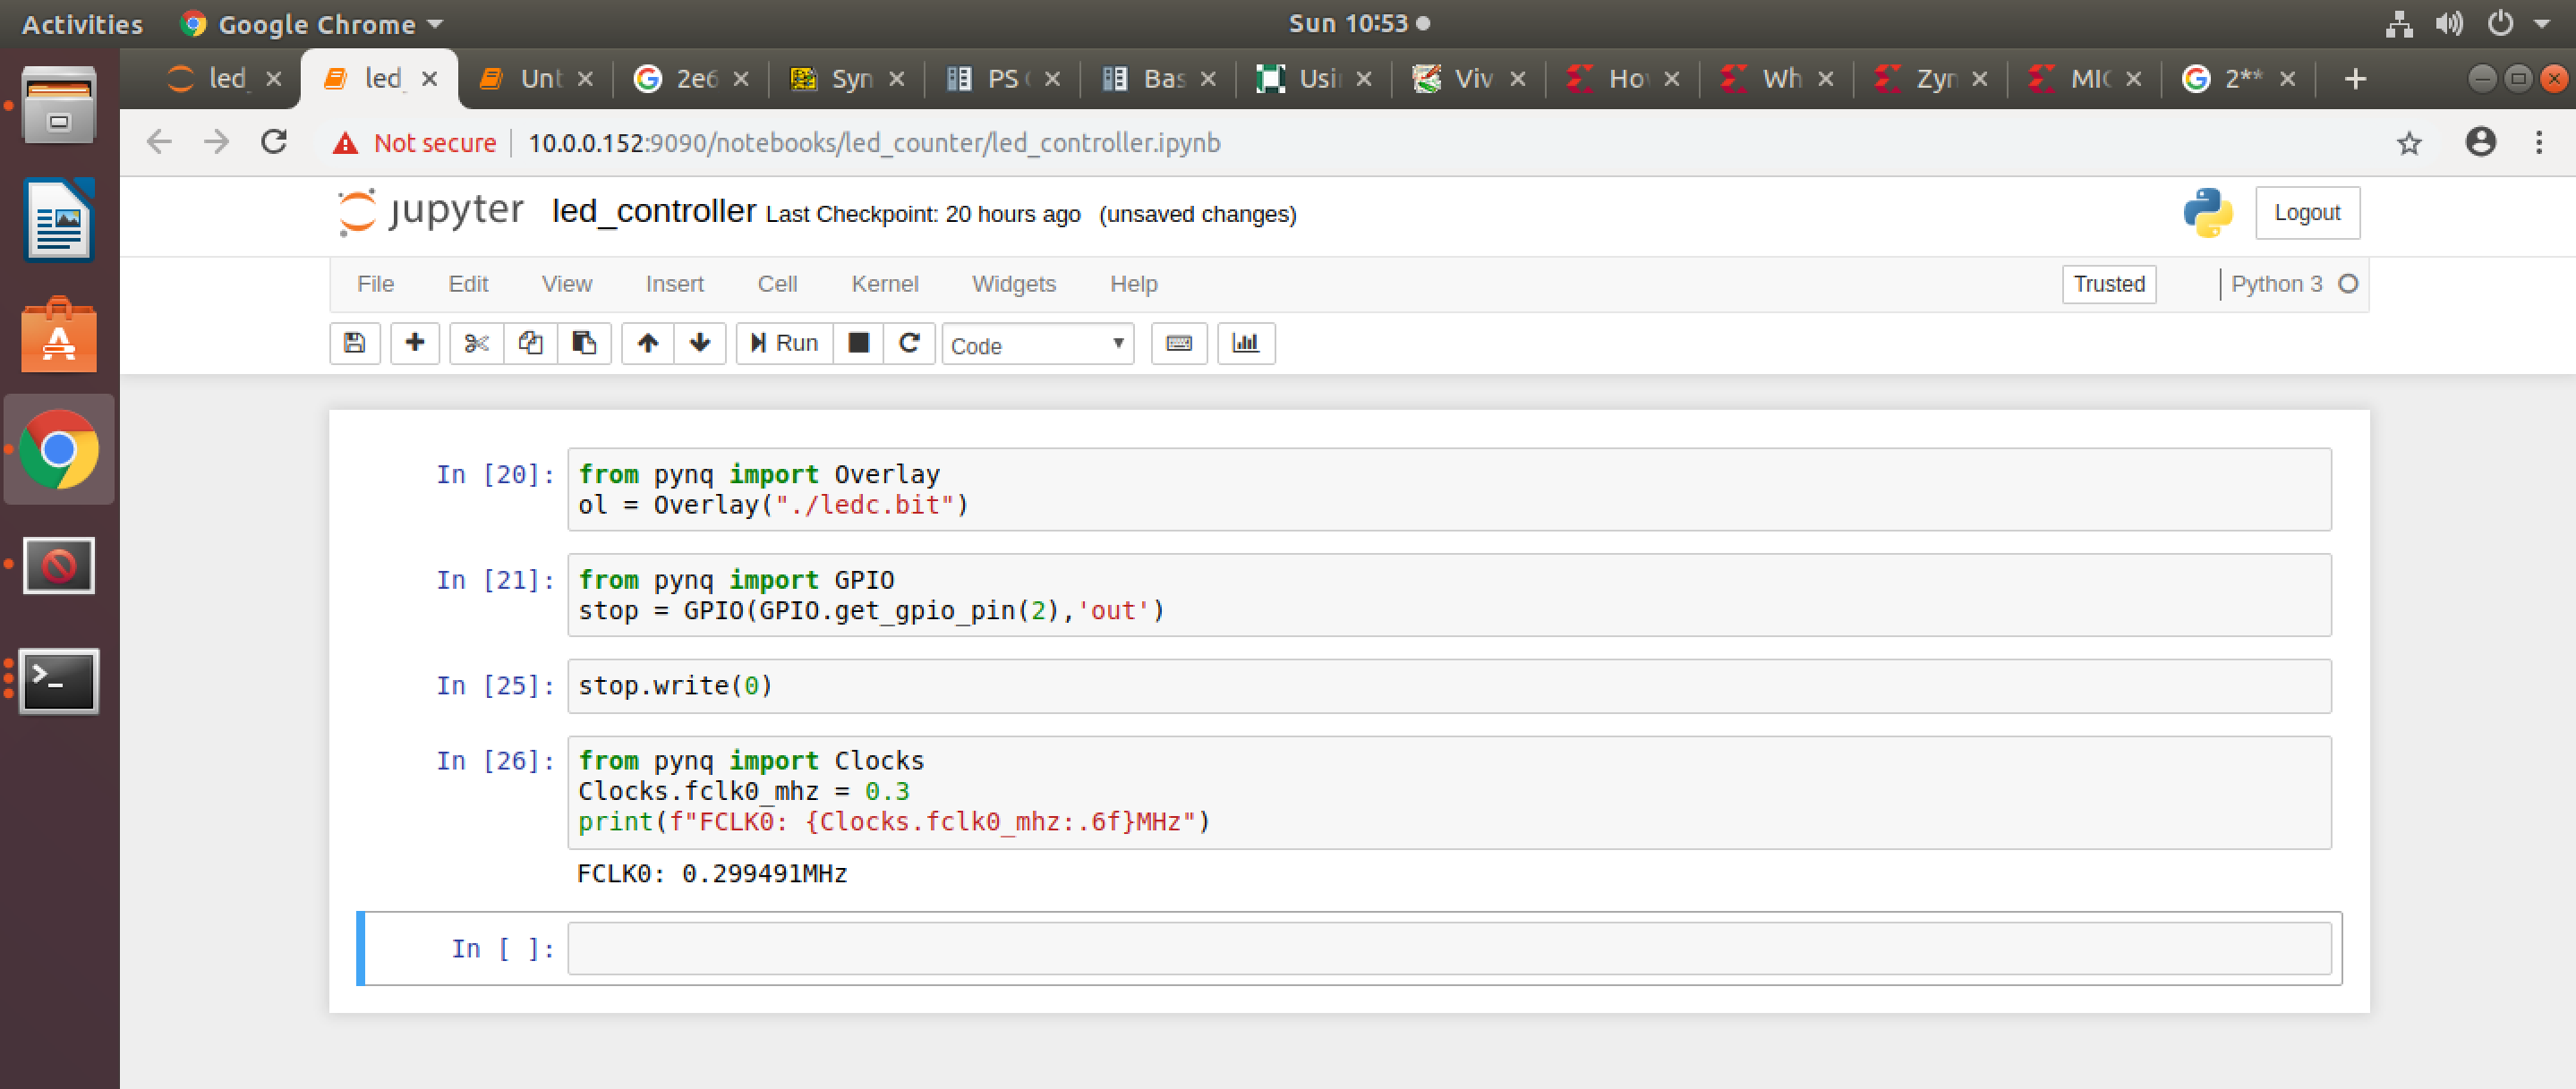Move selected cell up arrow
Image resolution: width=2576 pixels, height=1089 pixels.
pyautogui.click(x=647, y=343)
